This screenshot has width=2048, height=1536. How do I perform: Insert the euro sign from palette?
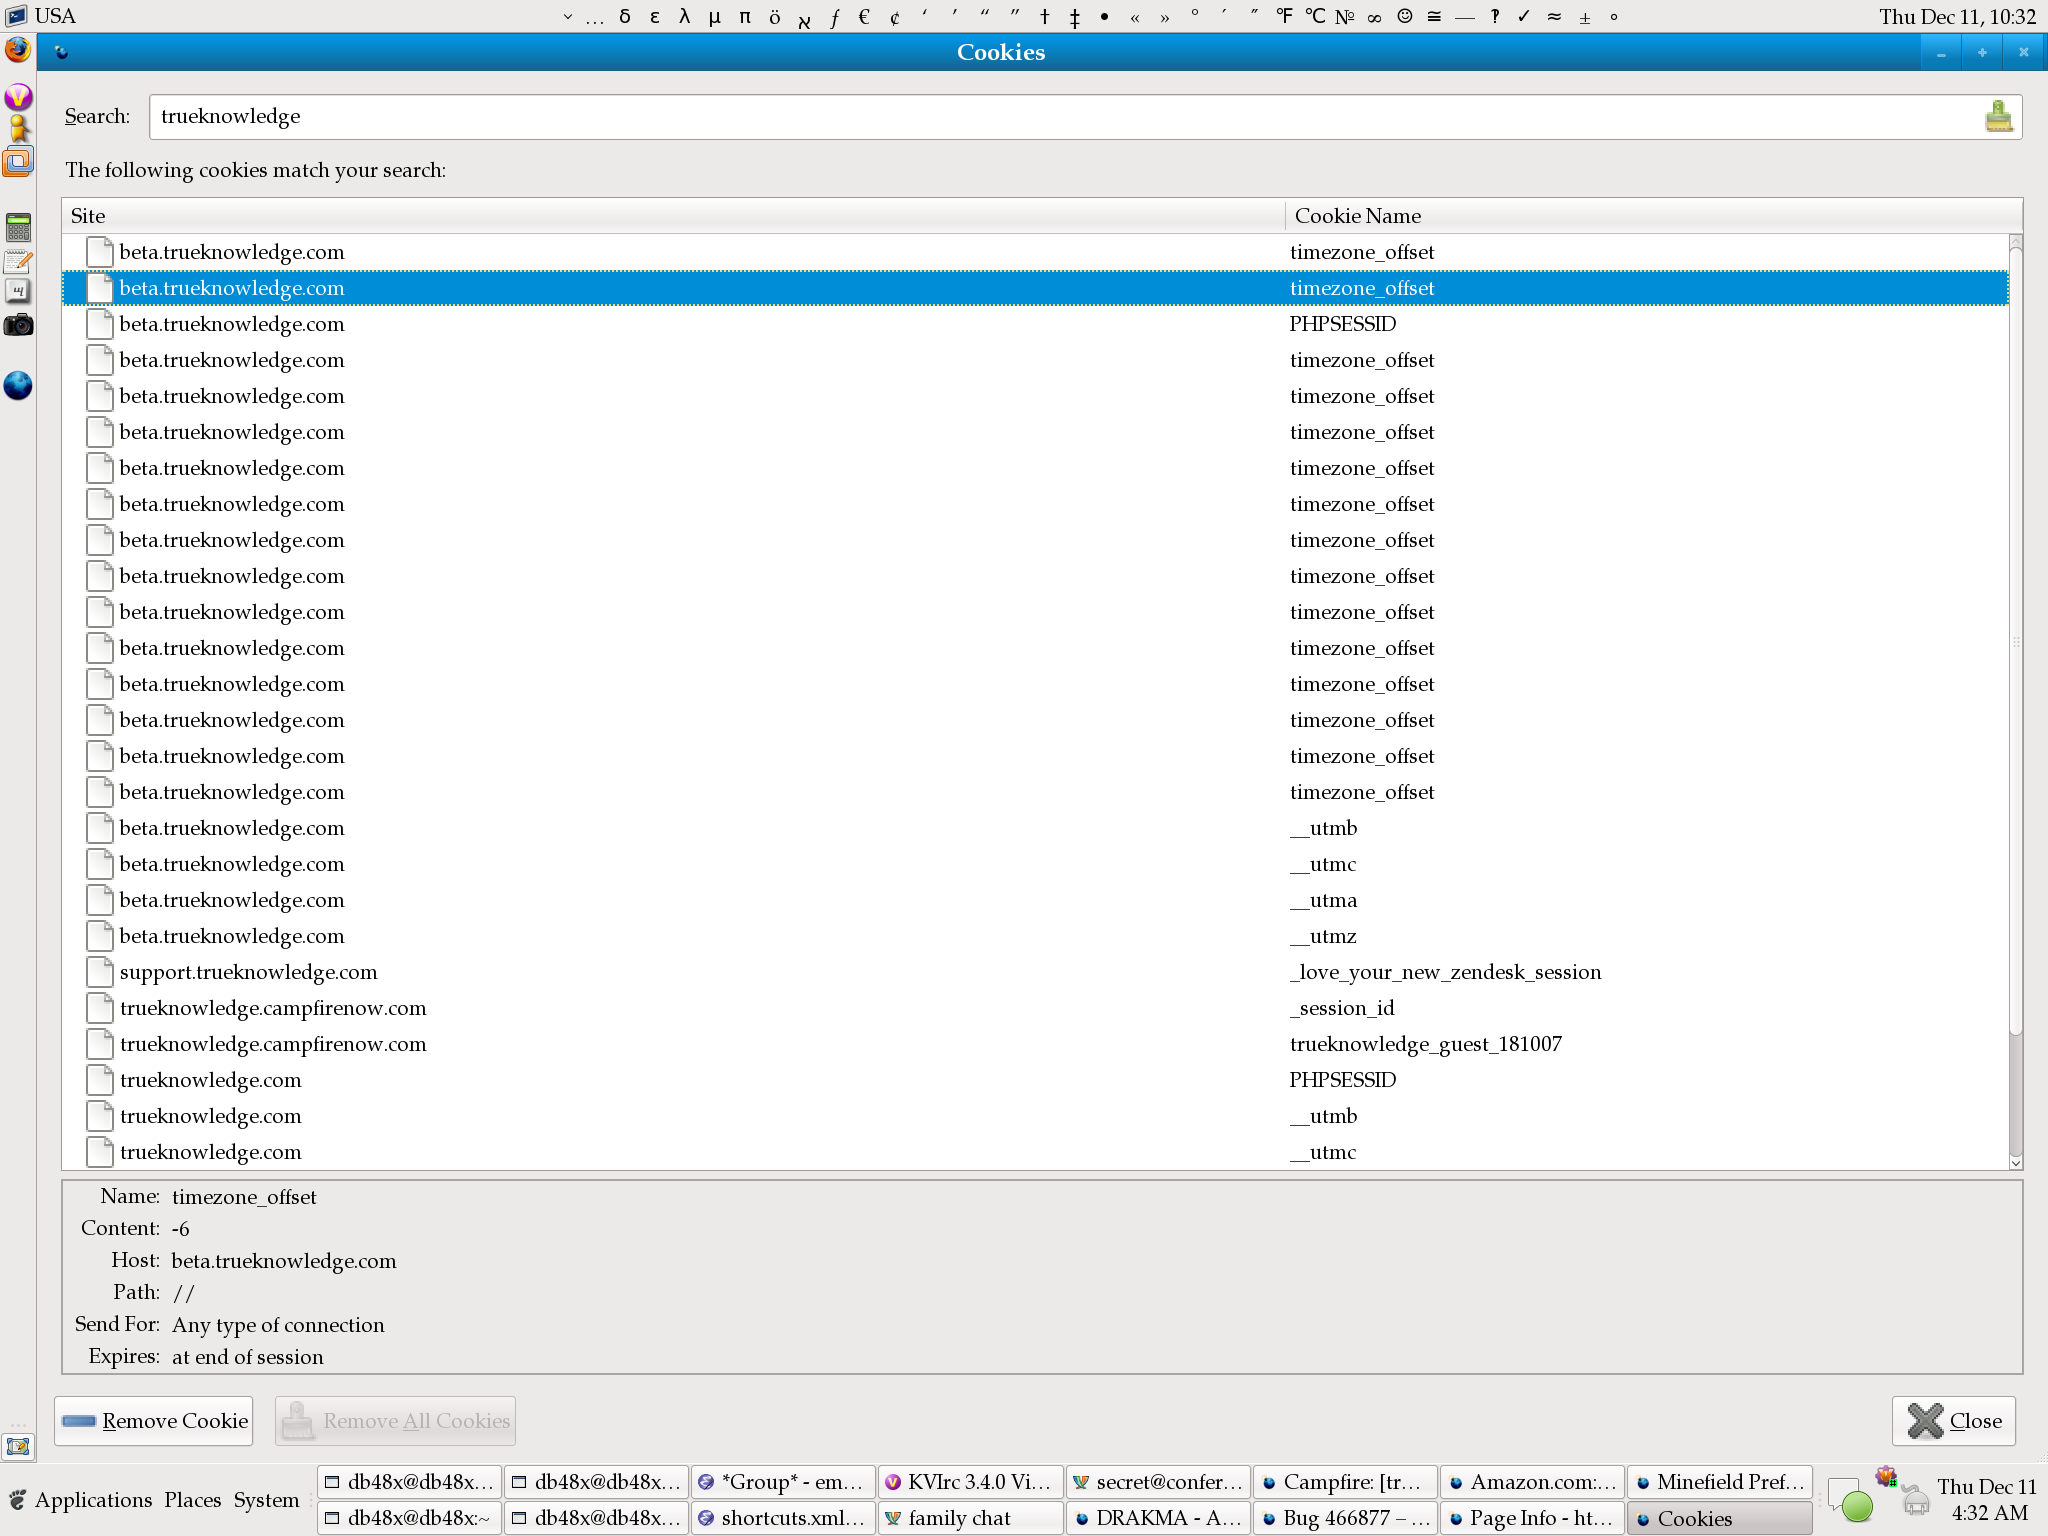pyautogui.click(x=865, y=16)
